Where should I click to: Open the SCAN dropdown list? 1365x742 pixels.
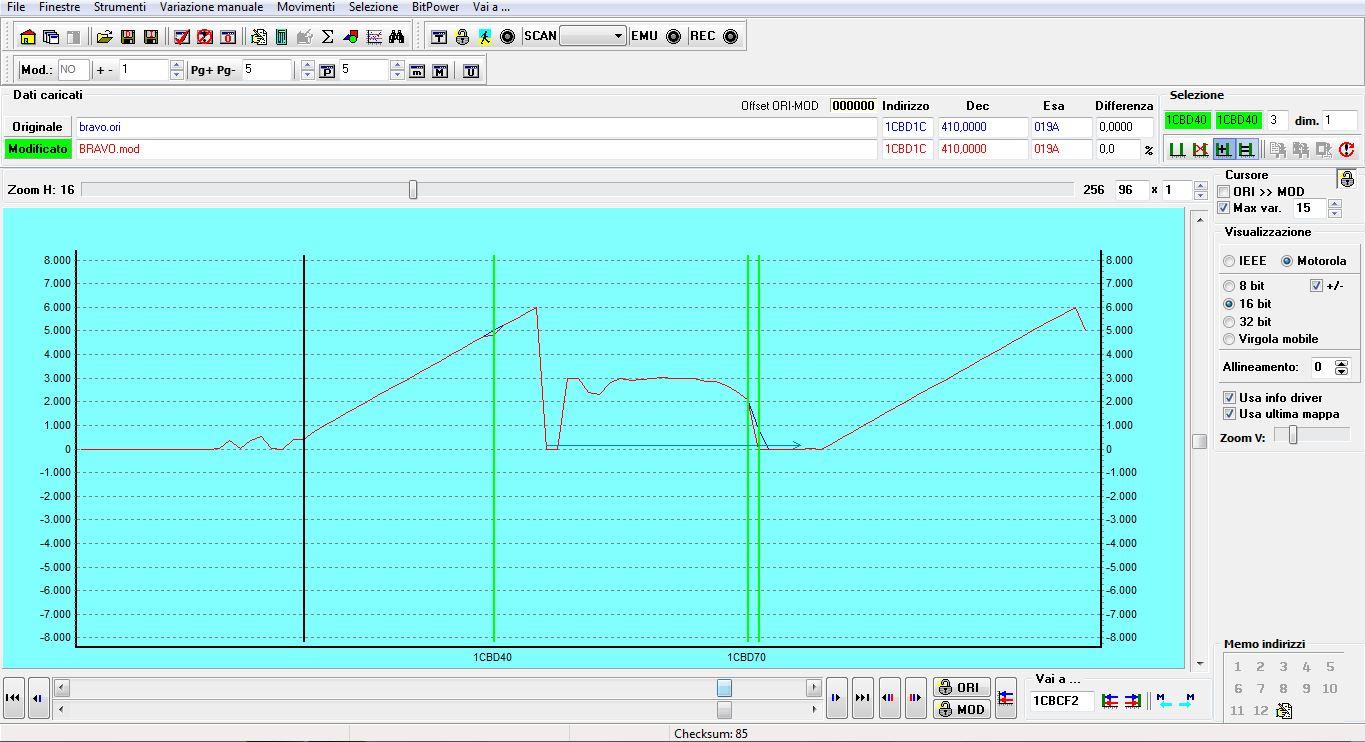click(618, 37)
